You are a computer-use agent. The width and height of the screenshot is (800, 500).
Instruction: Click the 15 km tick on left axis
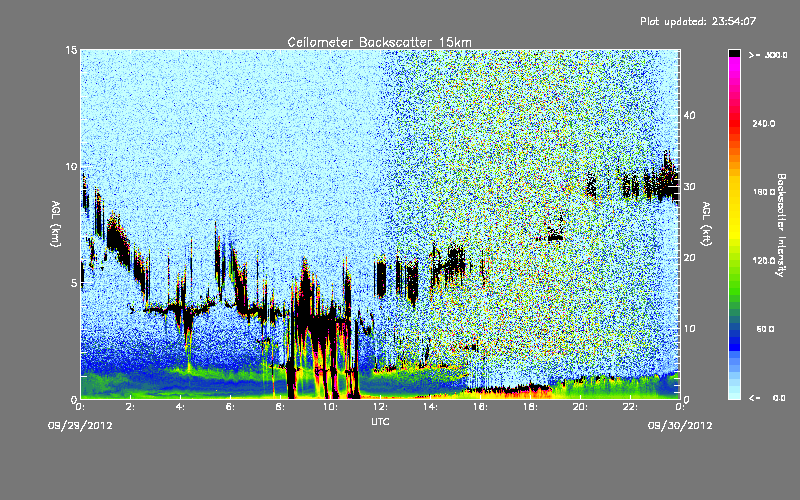click(71, 50)
